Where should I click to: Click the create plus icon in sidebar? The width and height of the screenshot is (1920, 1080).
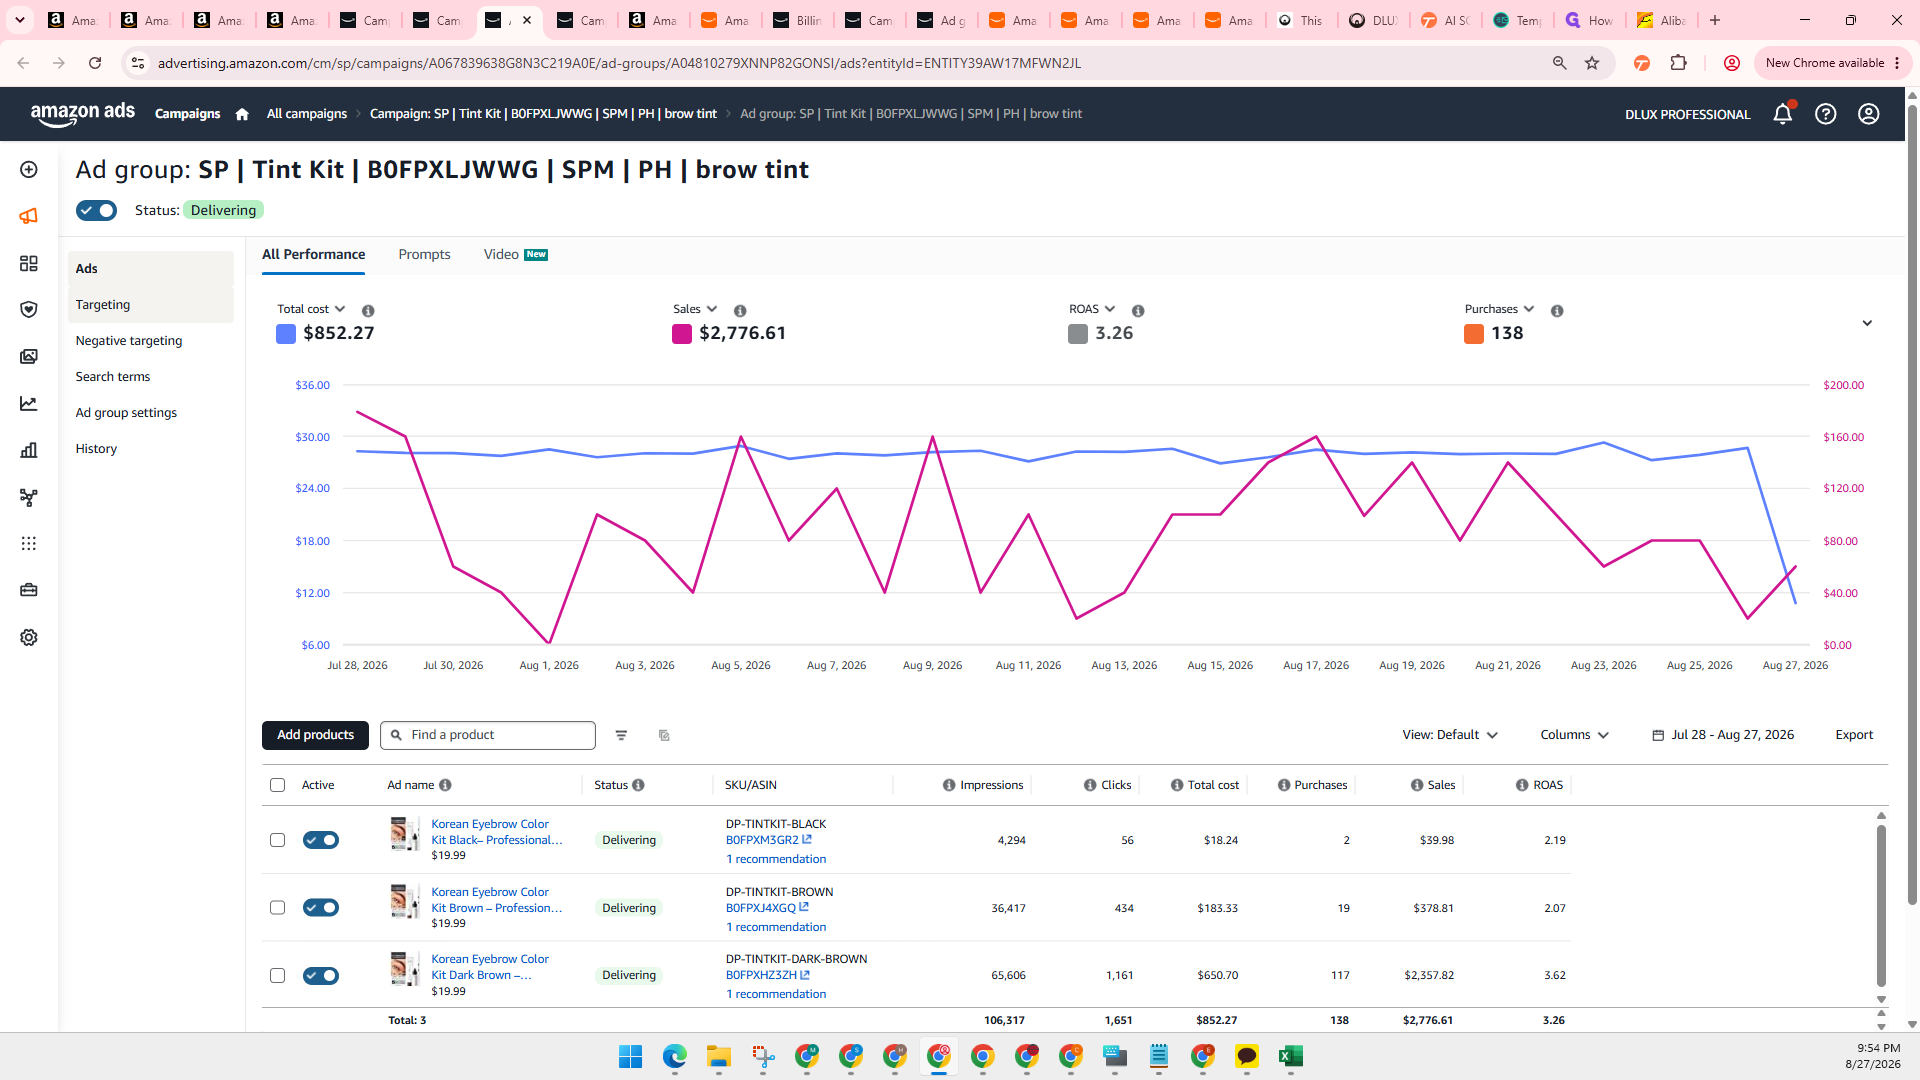coord(29,170)
